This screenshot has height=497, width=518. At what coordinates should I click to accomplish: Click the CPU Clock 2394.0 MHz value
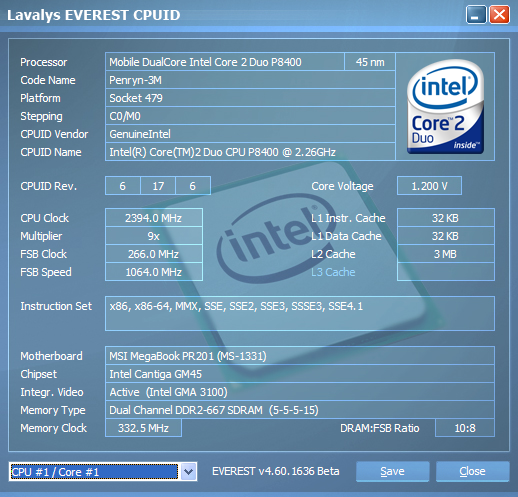point(154,218)
